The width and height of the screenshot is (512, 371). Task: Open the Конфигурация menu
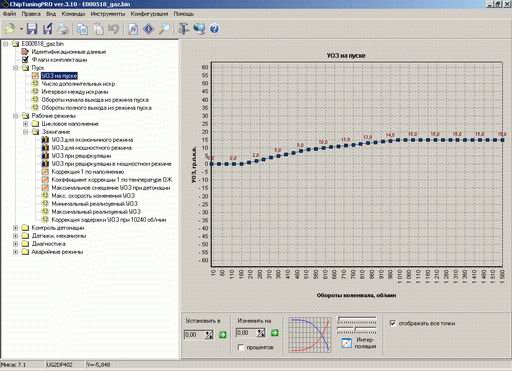pos(149,14)
